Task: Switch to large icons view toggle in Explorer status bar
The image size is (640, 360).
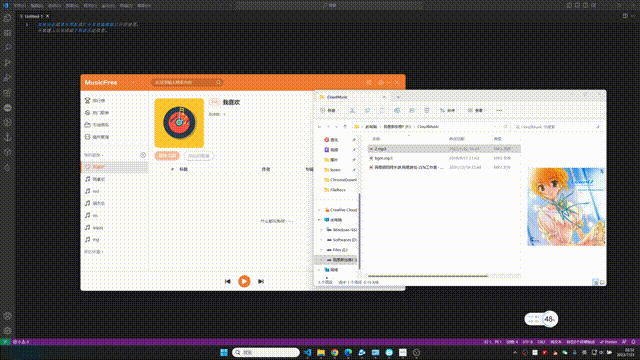Action: tap(602, 282)
